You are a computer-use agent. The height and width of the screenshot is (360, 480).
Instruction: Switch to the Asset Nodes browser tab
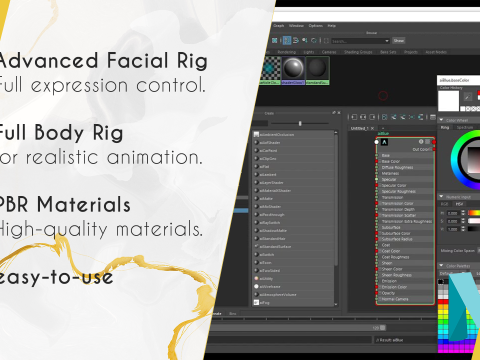click(436, 52)
